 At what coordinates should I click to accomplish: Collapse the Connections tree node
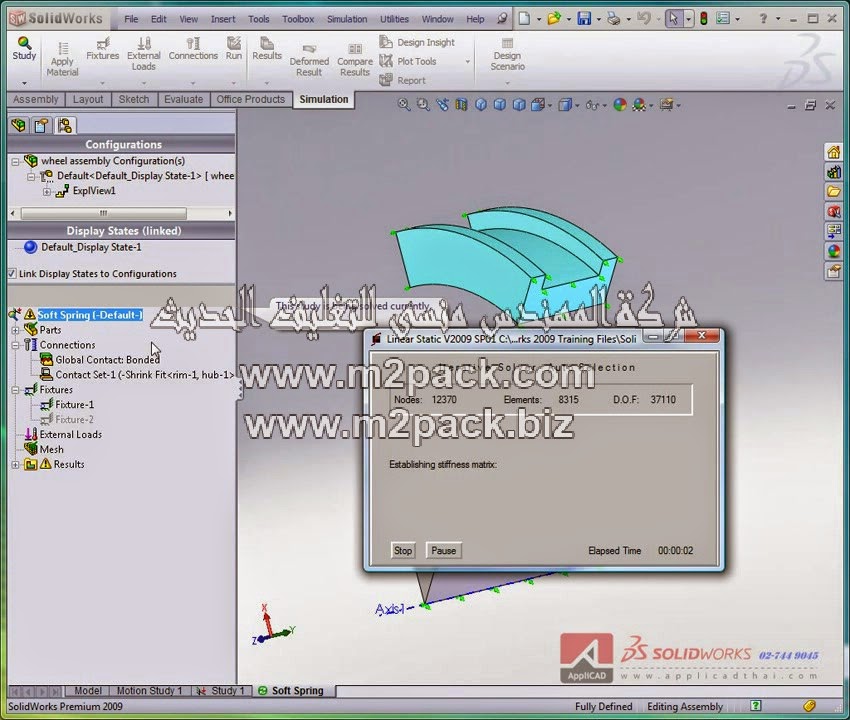[15, 345]
